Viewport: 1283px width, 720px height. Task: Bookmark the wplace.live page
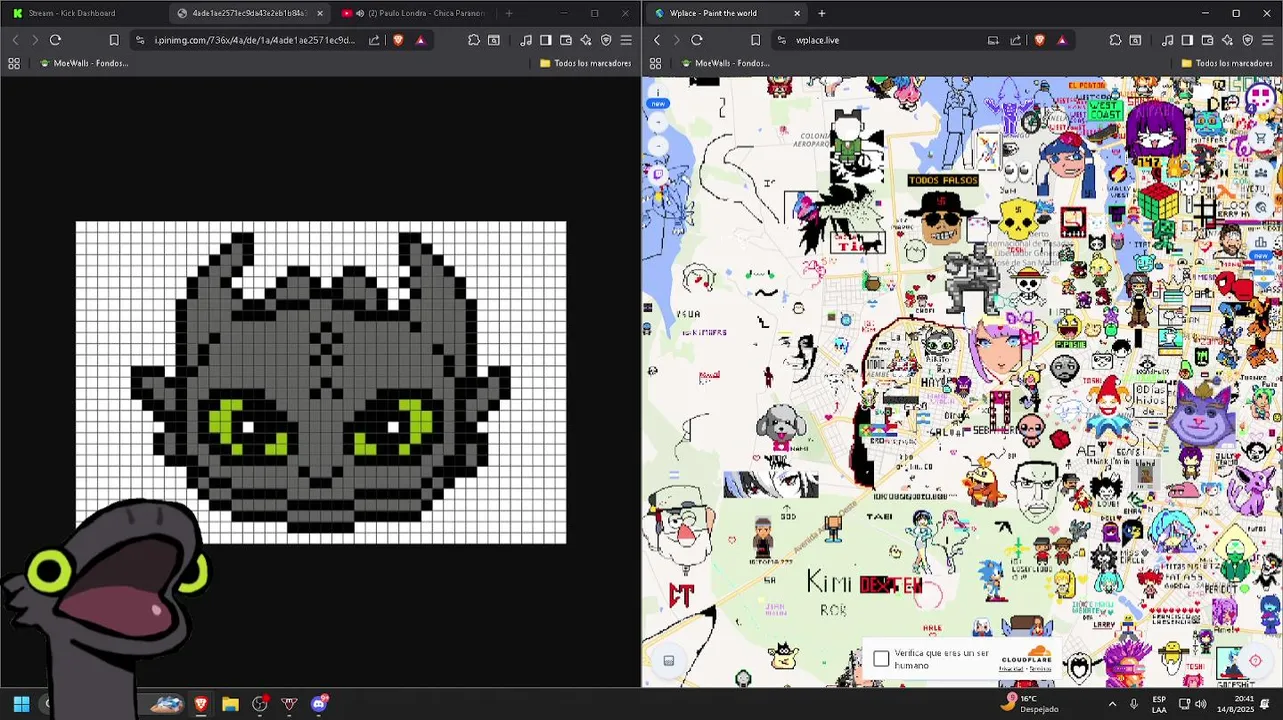[x=755, y=40]
